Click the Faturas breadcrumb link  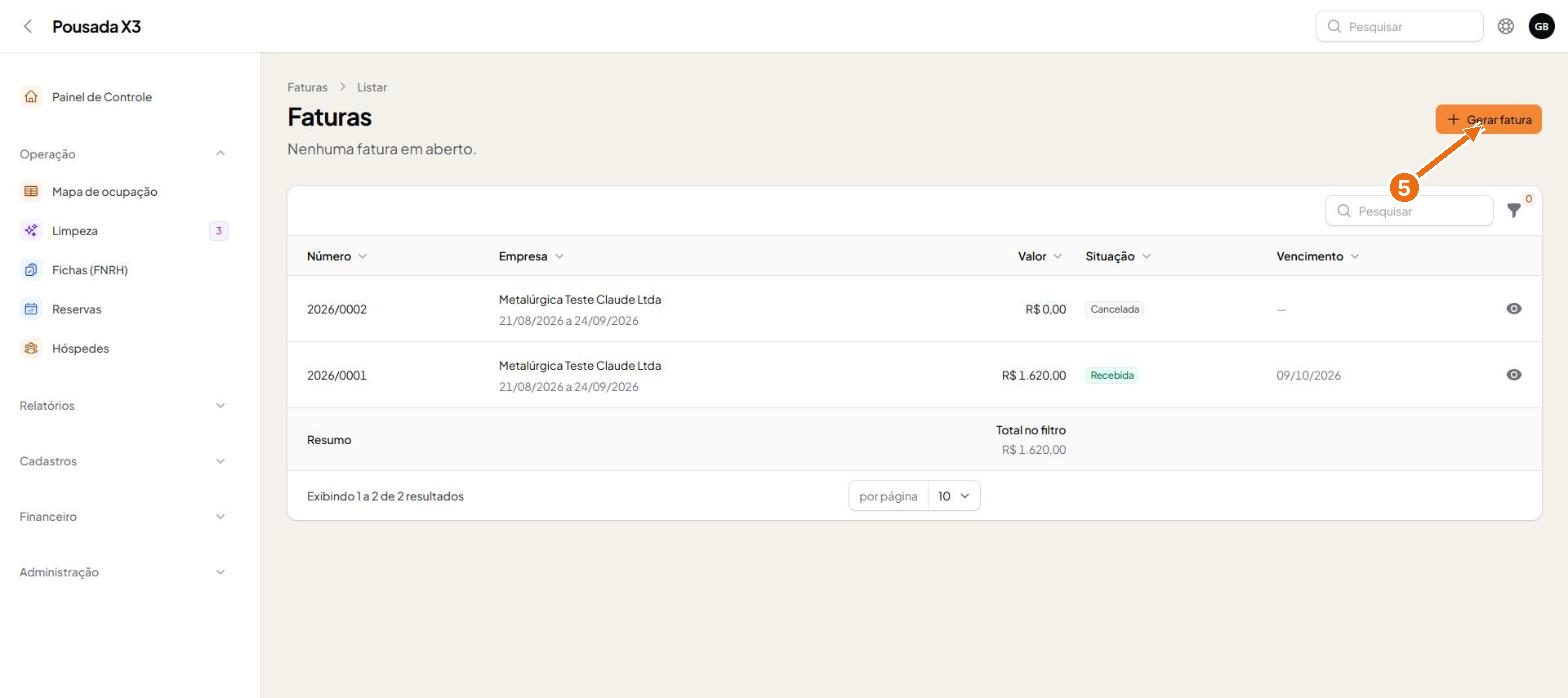(307, 87)
